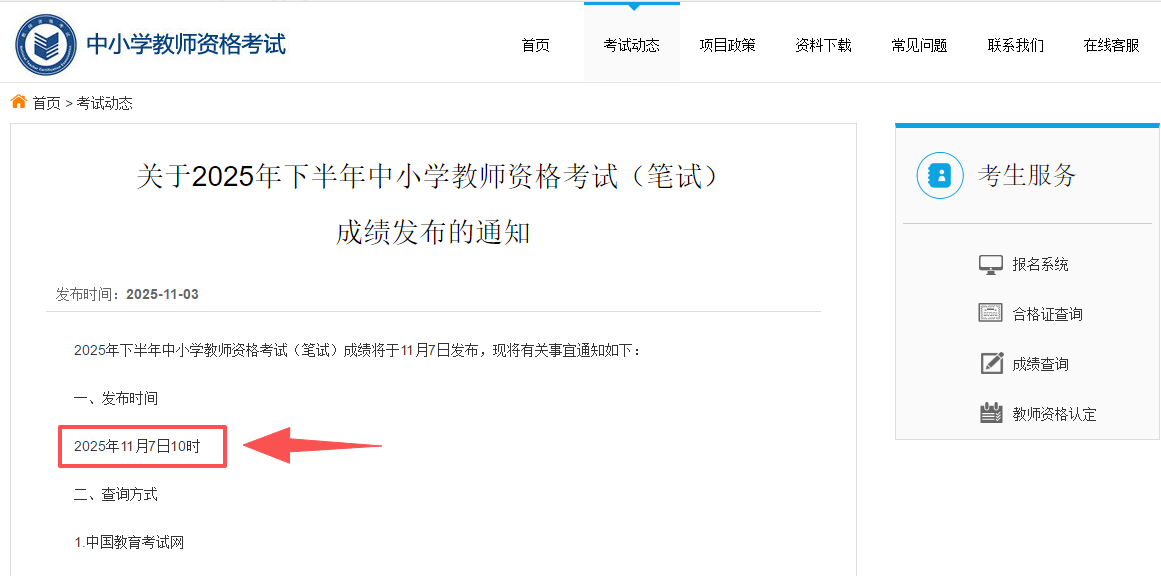Open the 项目政策 menu item
This screenshot has height=576, width=1161.
pyautogui.click(x=727, y=45)
